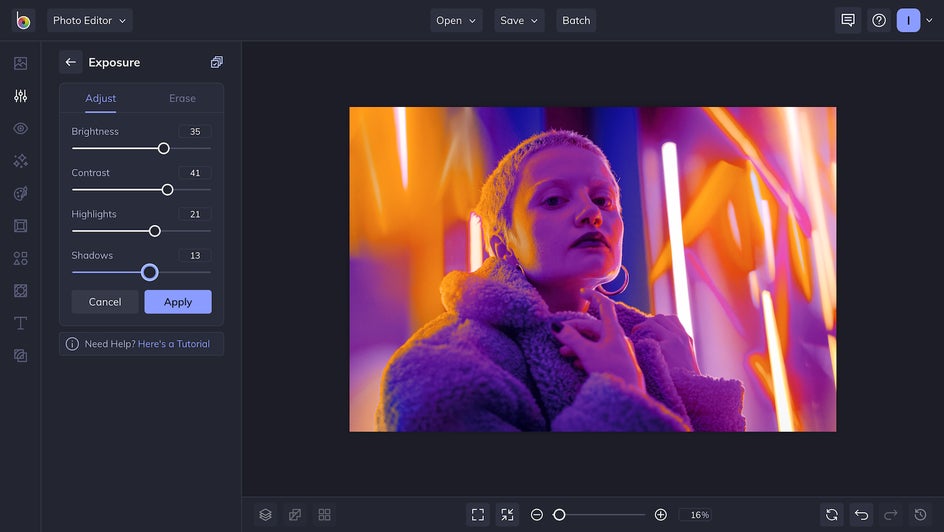Click the fit to screen icon

coord(478,515)
